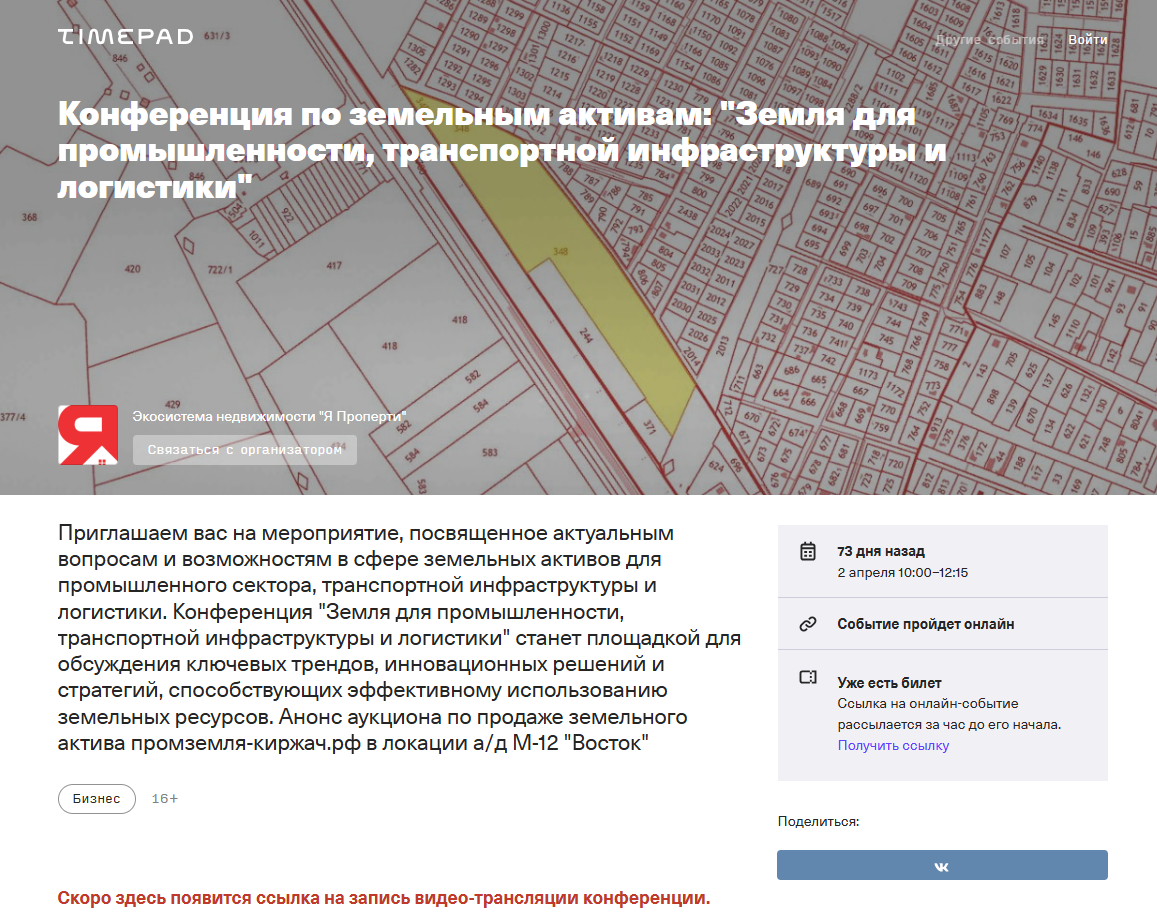
Task: Click the 'Событие пройдет онлайн' row
Action: [x=925, y=623]
